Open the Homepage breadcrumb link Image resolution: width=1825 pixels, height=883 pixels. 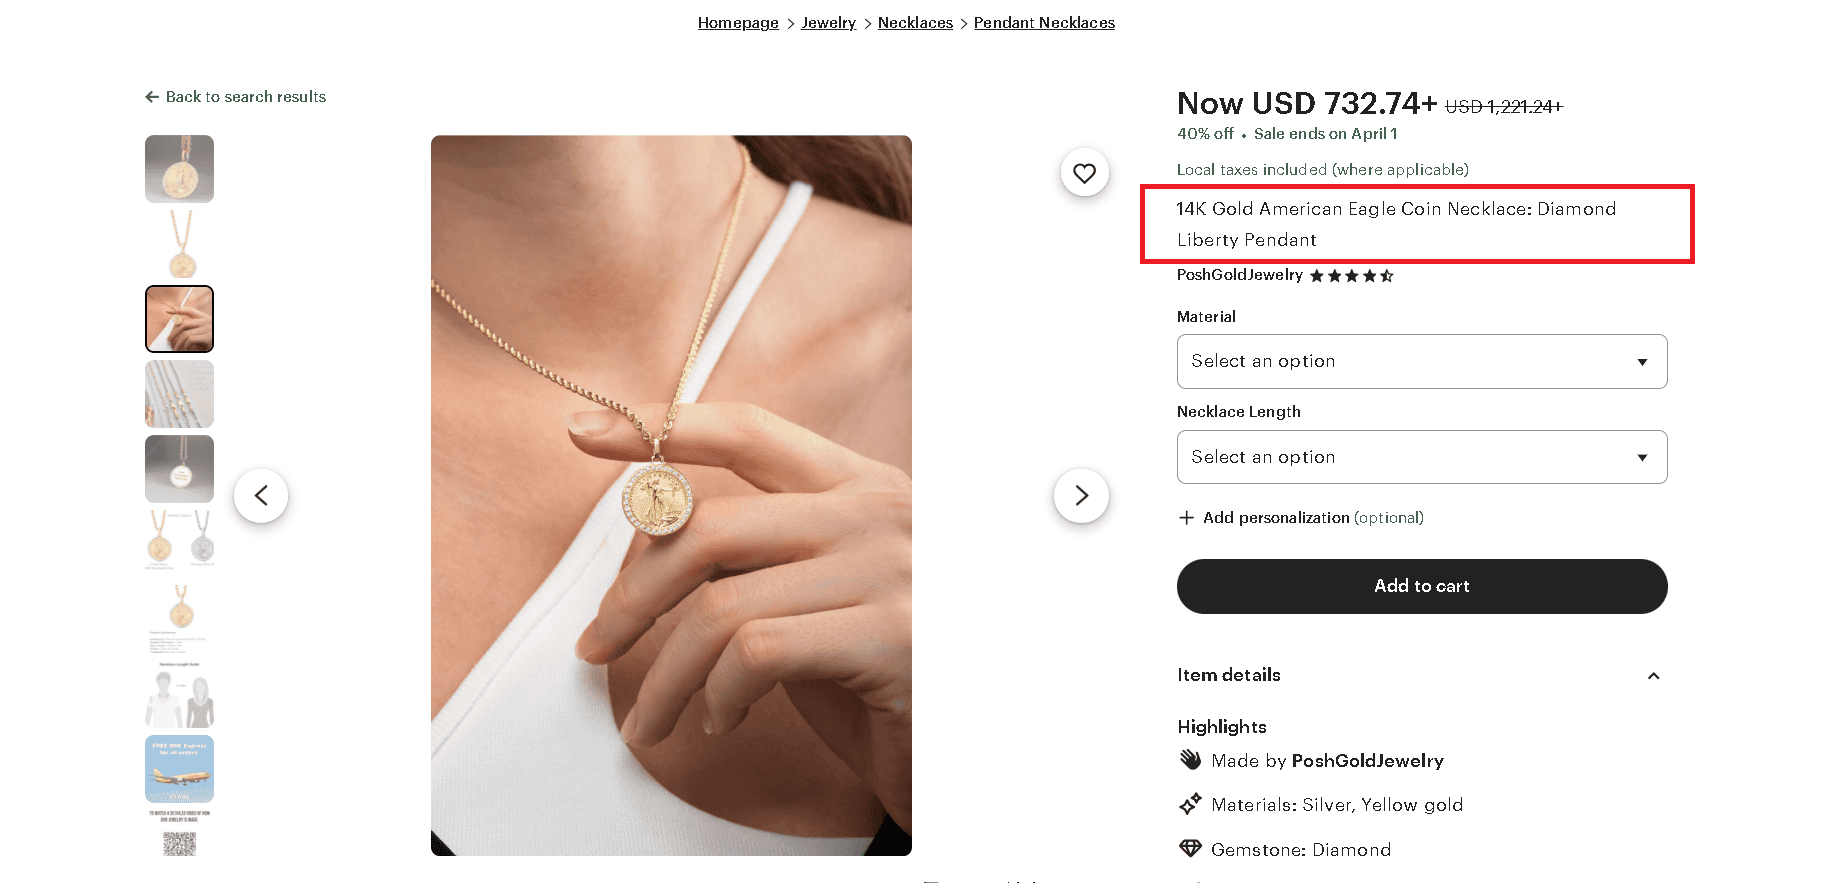point(738,22)
